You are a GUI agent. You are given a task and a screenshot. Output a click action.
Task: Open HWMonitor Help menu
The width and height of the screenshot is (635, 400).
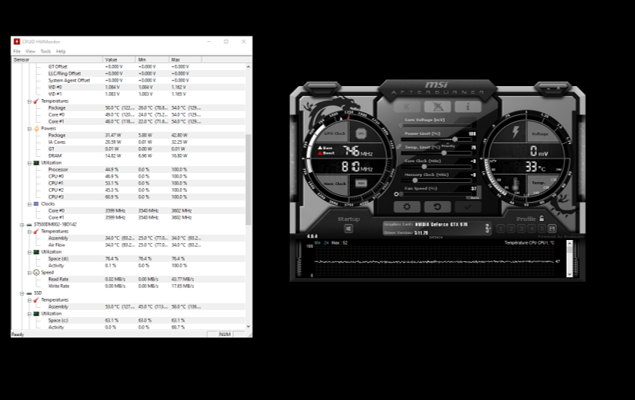click(61, 51)
